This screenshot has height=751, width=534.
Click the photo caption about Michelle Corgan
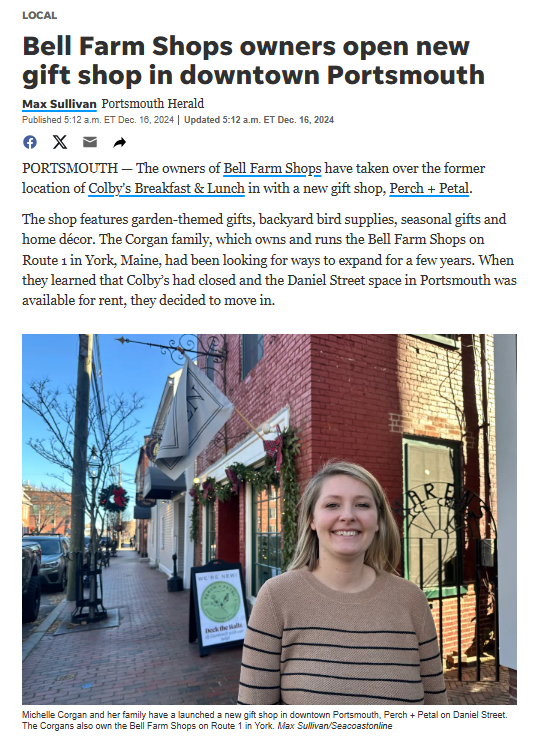click(264, 720)
